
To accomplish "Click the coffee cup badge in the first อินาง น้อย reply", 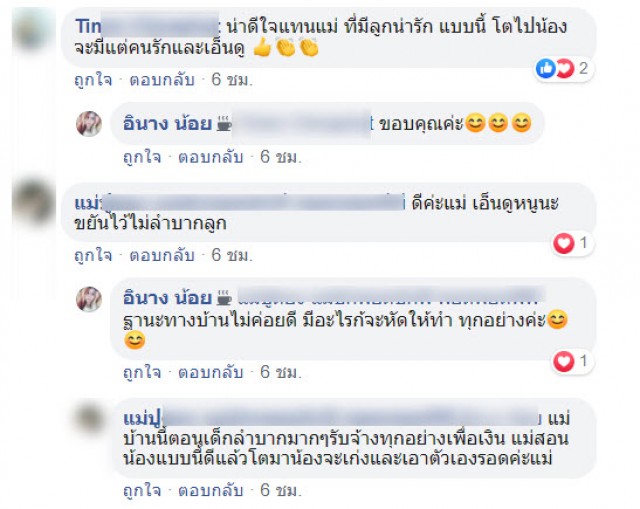I will point(224,123).
